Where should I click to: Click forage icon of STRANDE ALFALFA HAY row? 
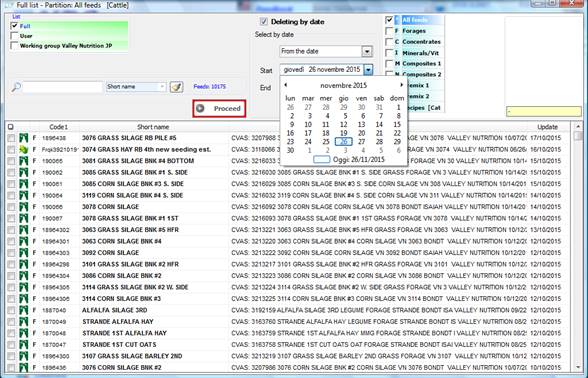click(24, 322)
